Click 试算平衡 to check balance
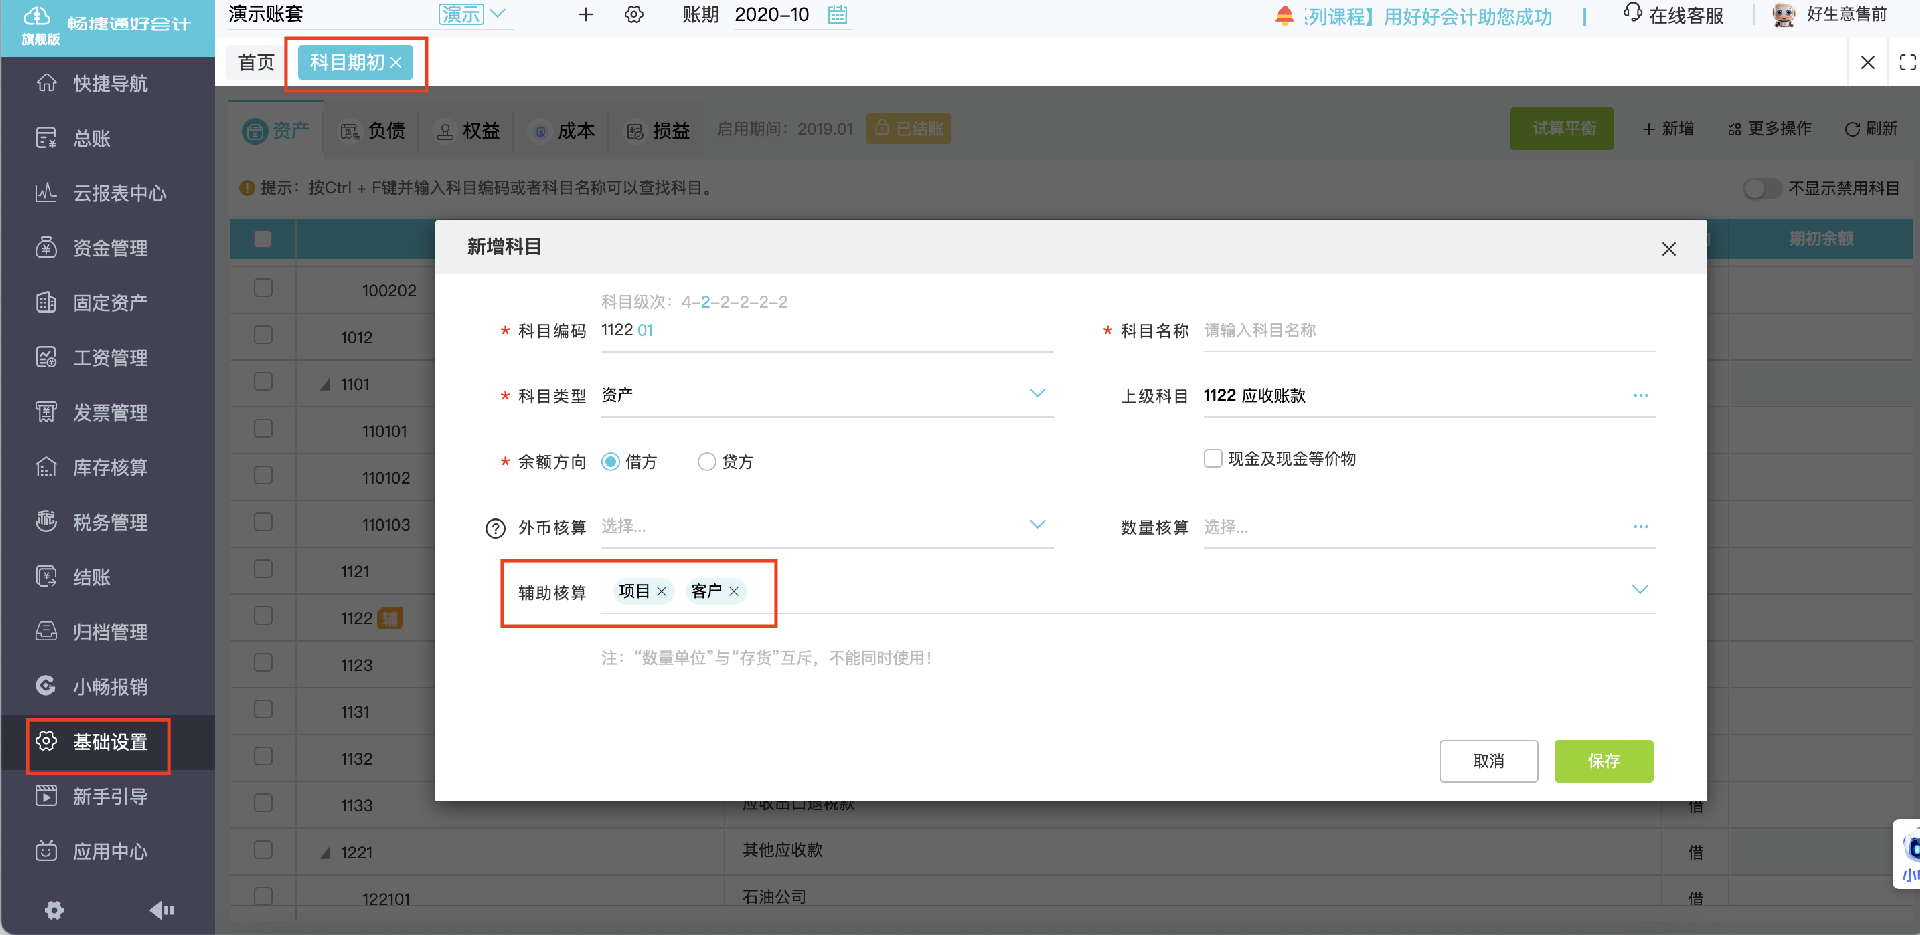1920x935 pixels. (1561, 128)
